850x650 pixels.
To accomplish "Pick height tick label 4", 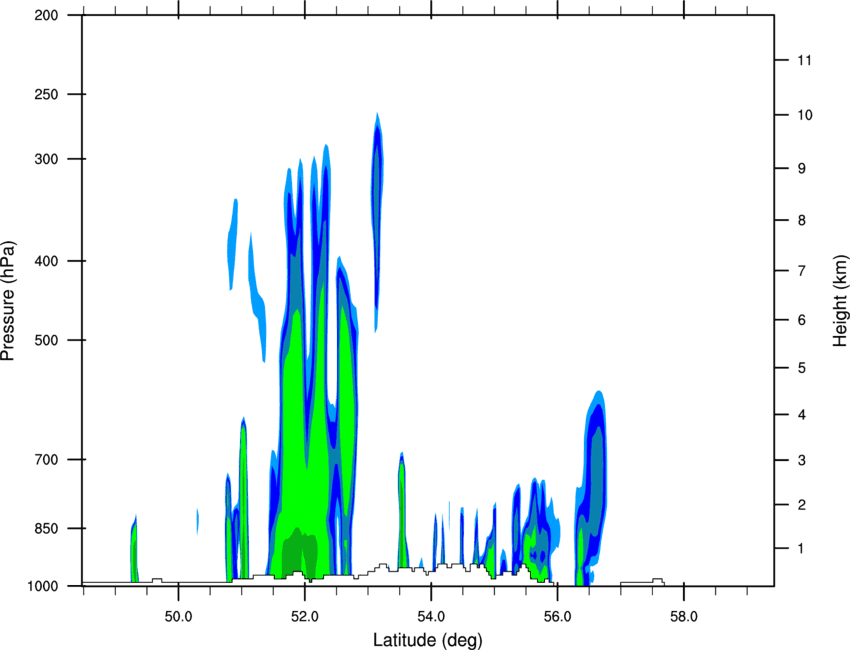I will pos(802,415).
